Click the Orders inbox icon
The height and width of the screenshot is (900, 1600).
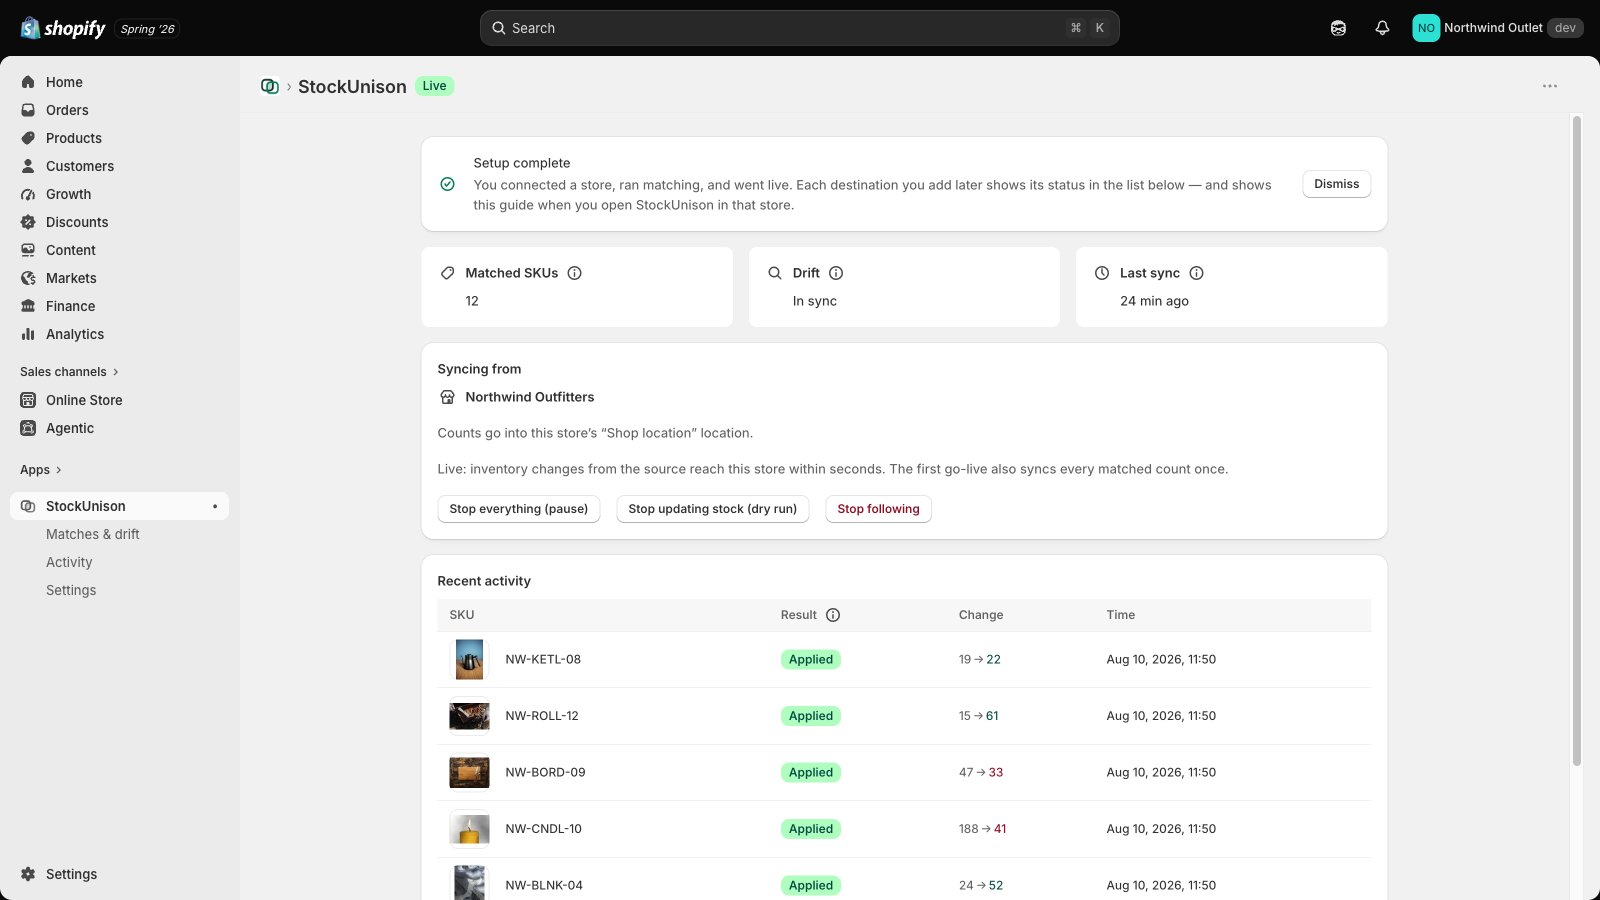(28, 110)
